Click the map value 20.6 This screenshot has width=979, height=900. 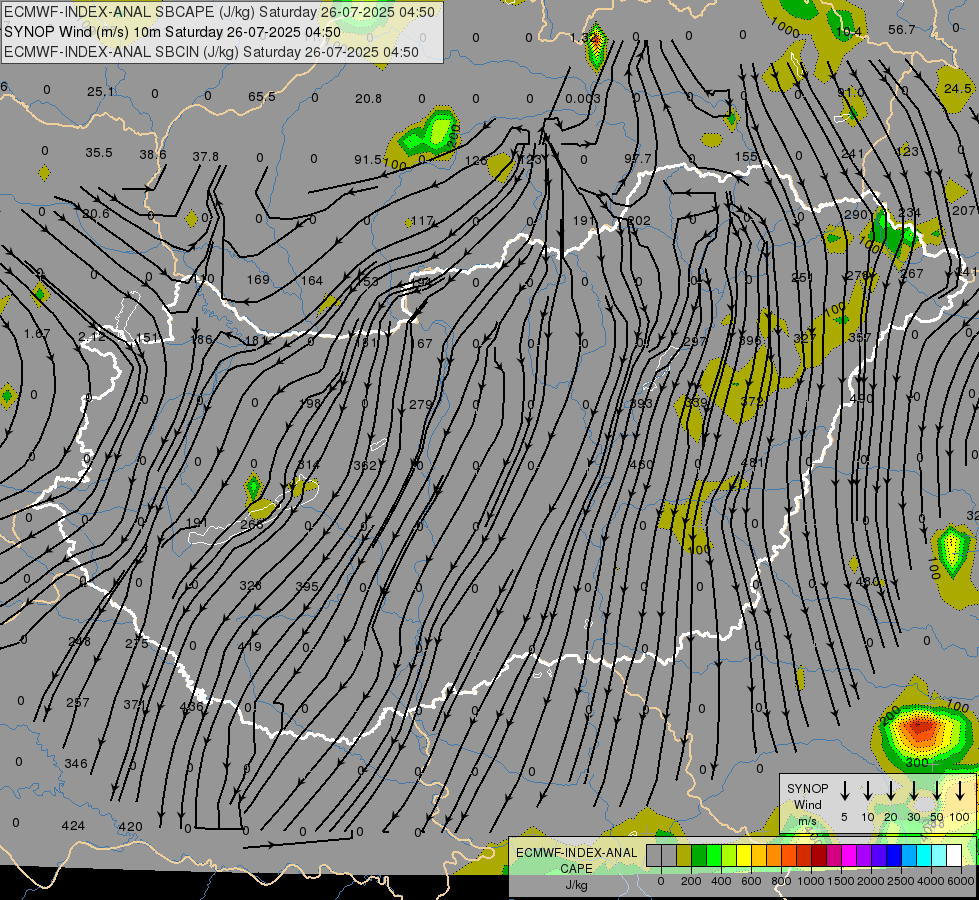96,214
